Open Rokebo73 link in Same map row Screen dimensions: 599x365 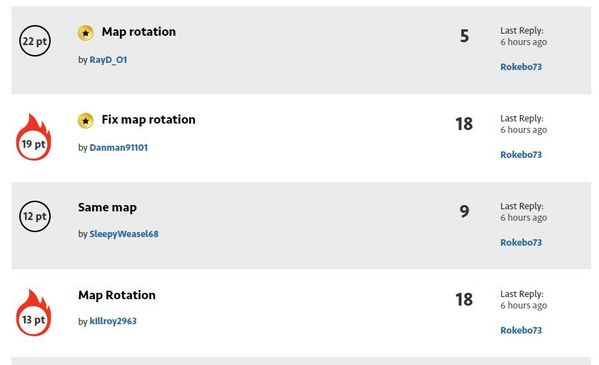[x=521, y=243]
